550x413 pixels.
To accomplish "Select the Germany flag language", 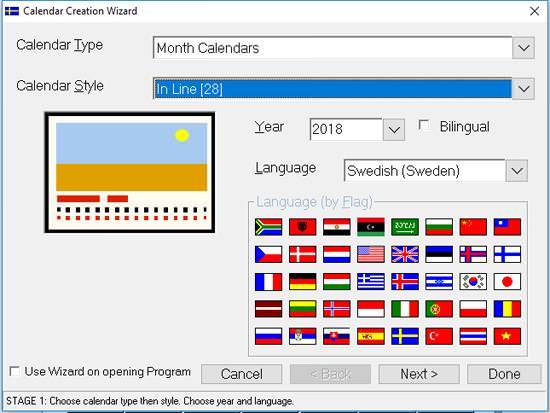I will 302,281.
